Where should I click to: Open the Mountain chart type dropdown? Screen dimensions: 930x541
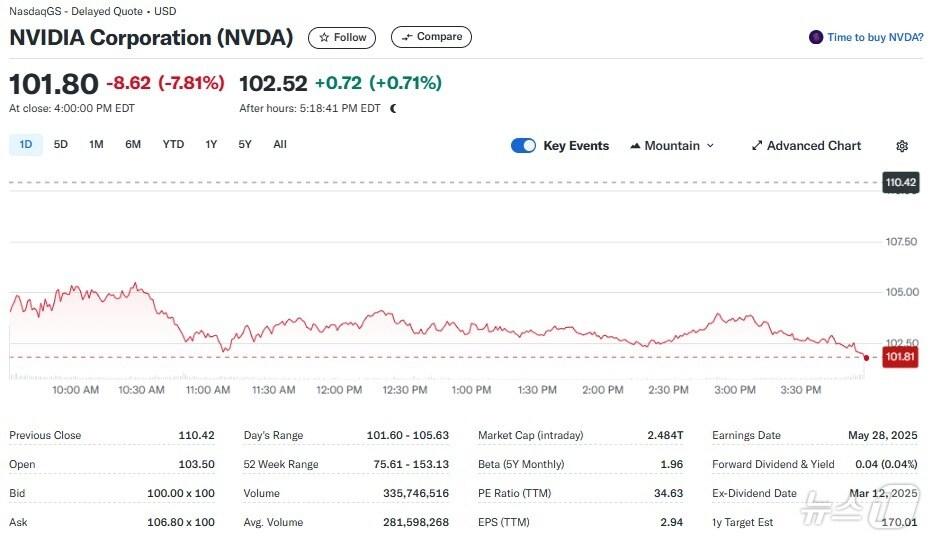coord(672,146)
